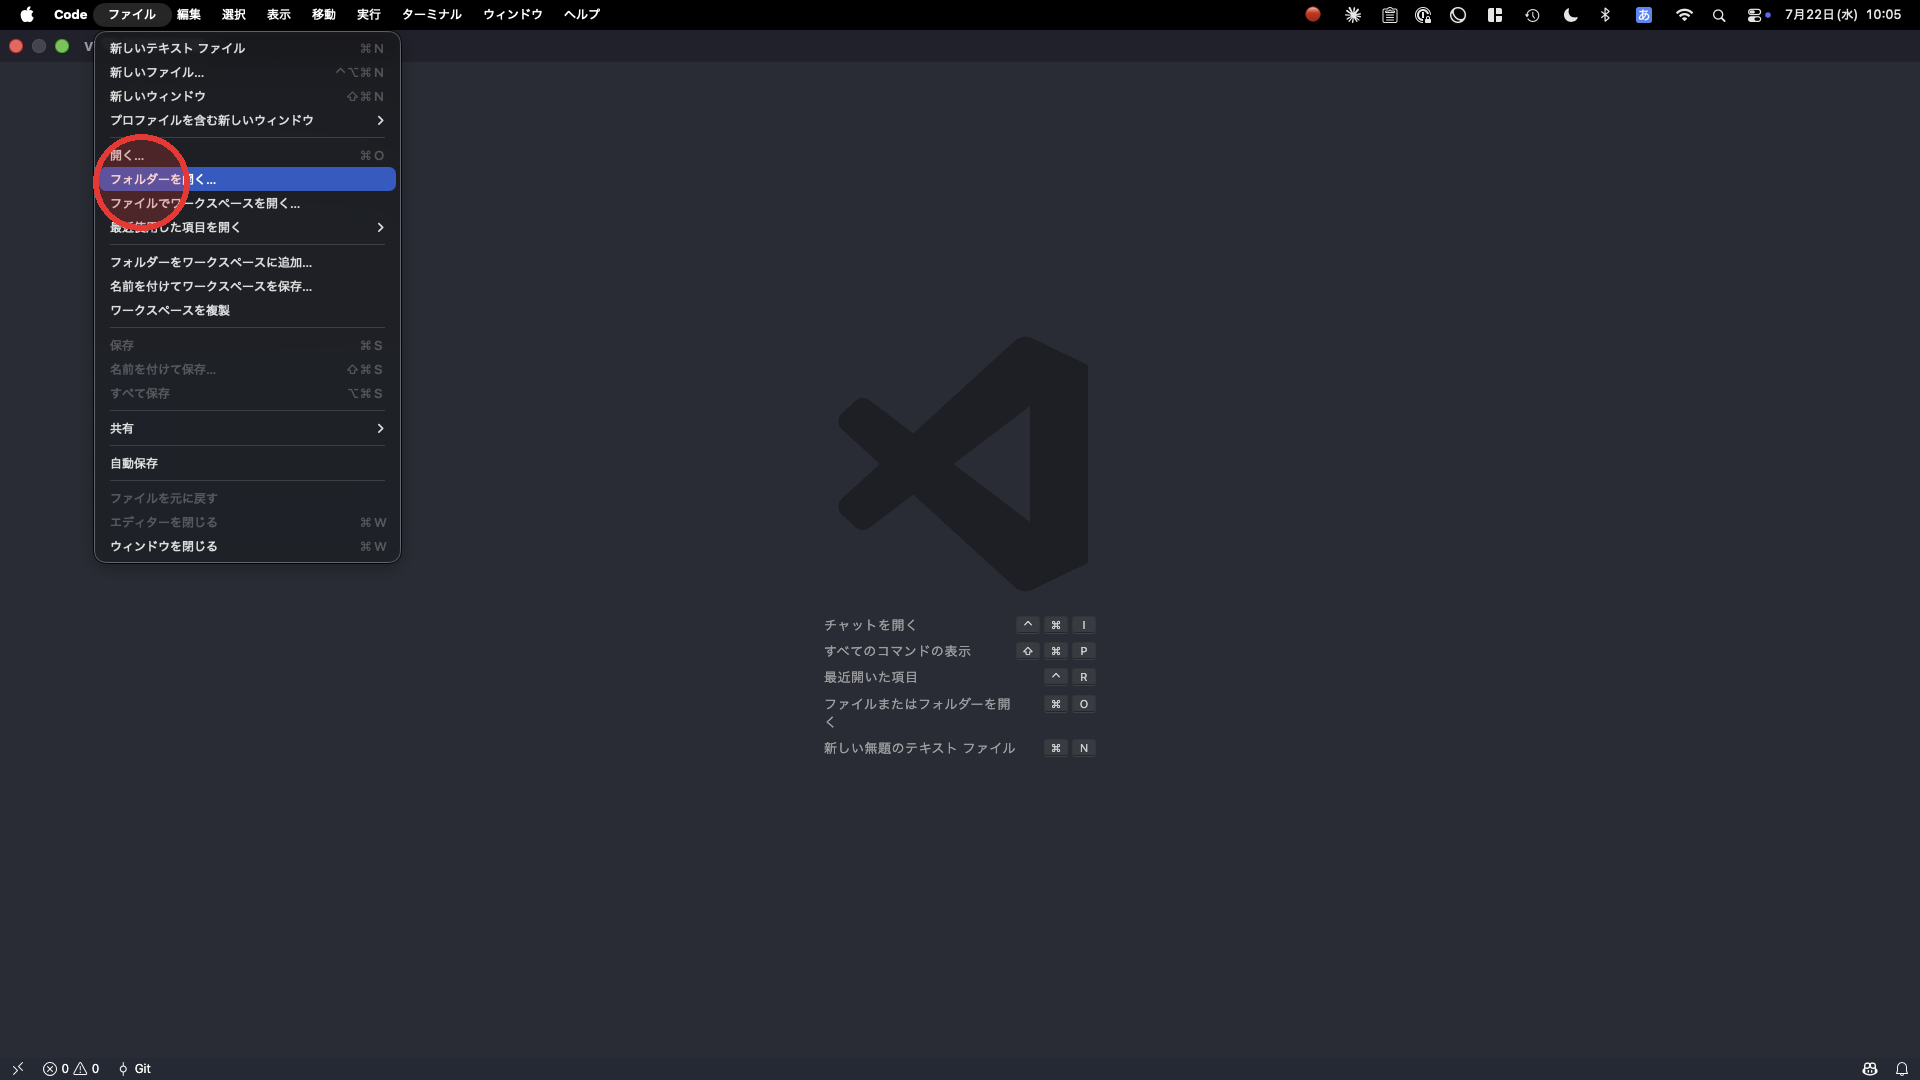Close the ファイル menu in menu bar
This screenshot has height=1080, width=1920.
[x=132, y=14]
